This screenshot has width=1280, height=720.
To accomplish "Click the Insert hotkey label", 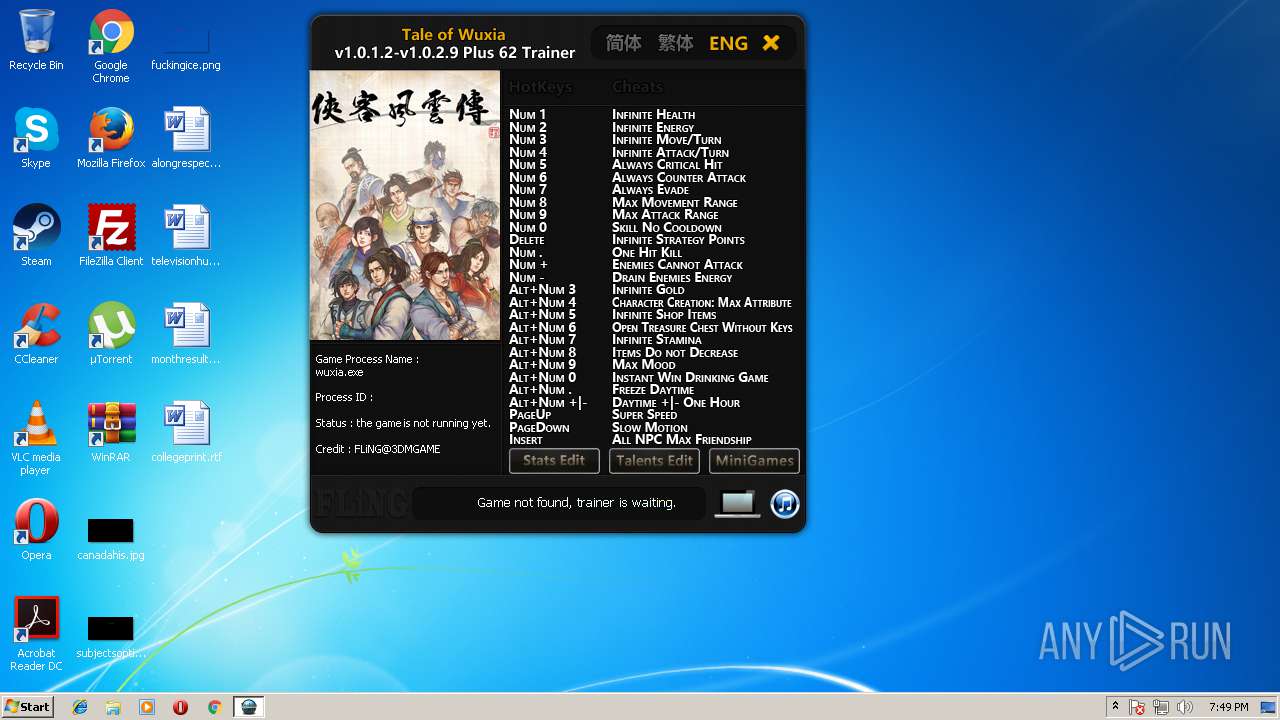I will click(x=526, y=440).
